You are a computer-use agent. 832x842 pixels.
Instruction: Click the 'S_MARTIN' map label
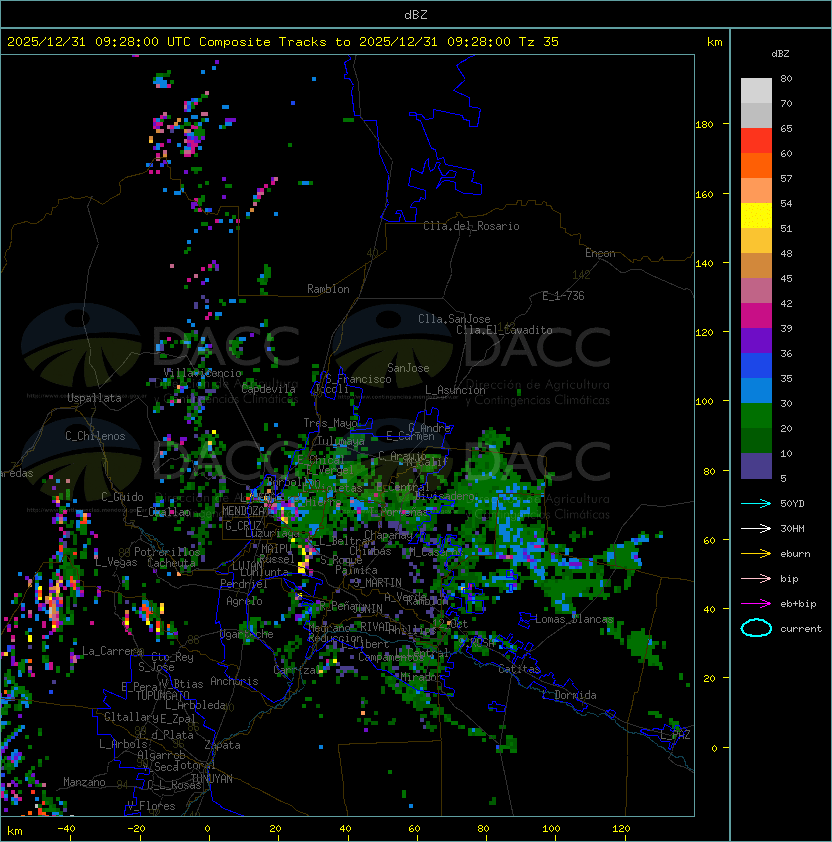[x=377, y=583]
